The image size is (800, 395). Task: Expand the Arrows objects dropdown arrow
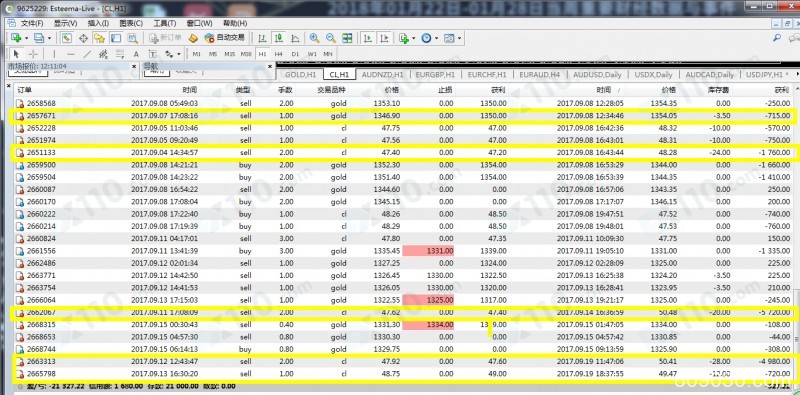coord(179,54)
